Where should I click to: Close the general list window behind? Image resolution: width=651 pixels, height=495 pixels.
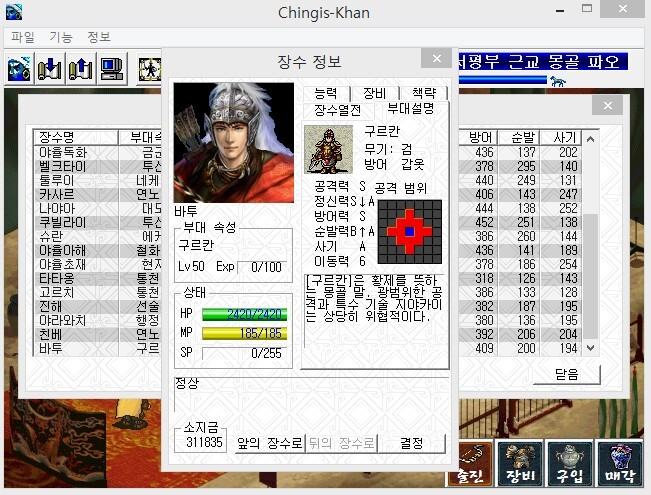tap(607, 105)
